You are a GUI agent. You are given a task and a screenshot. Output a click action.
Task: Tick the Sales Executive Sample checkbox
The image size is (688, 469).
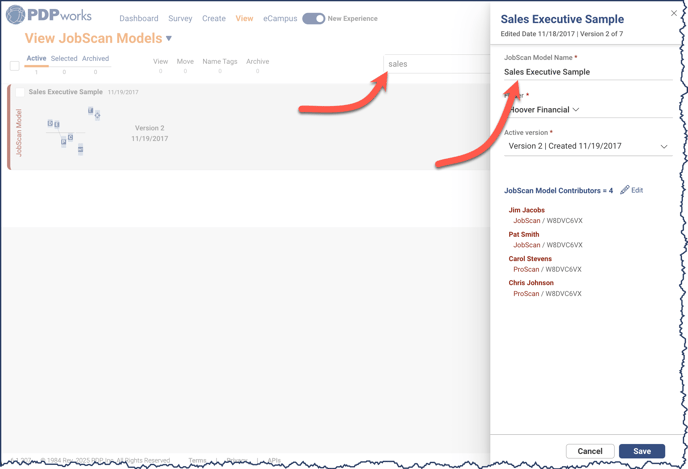tap(20, 92)
